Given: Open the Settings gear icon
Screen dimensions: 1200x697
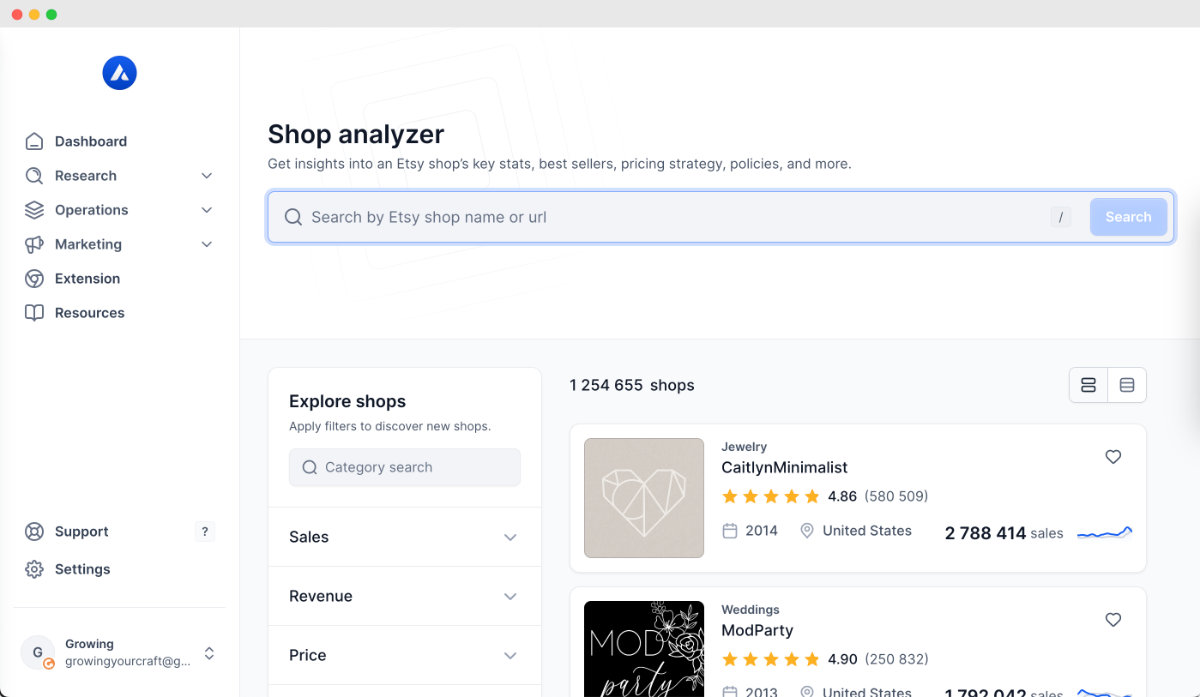Looking at the screenshot, I should [x=35, y=569].
